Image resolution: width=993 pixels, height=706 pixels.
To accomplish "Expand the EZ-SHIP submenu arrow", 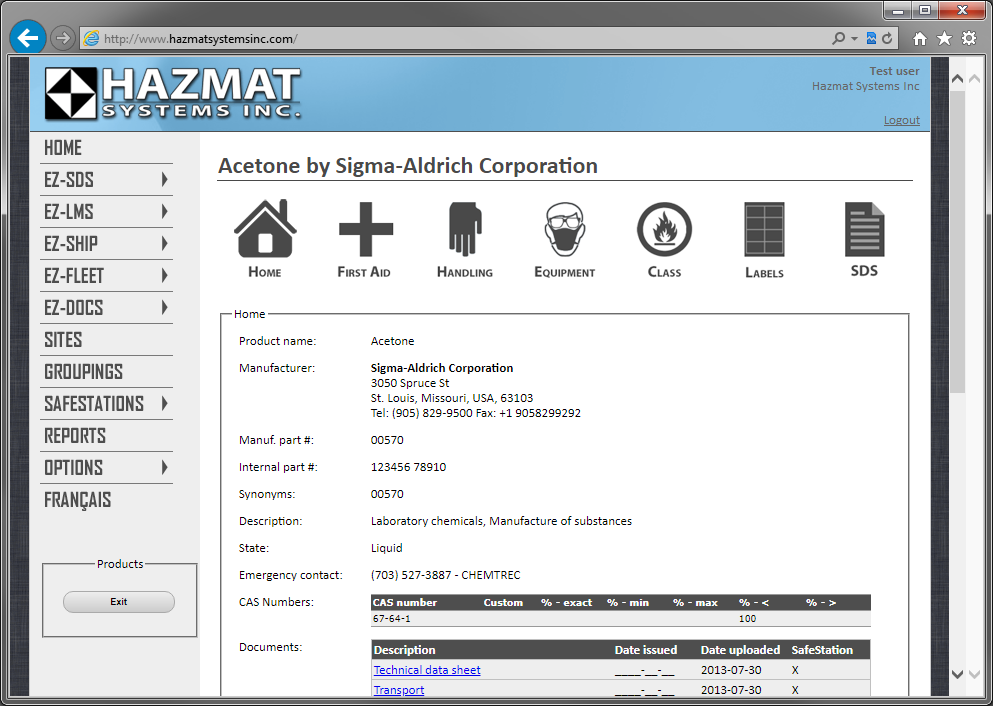I will tap(165, 244).
